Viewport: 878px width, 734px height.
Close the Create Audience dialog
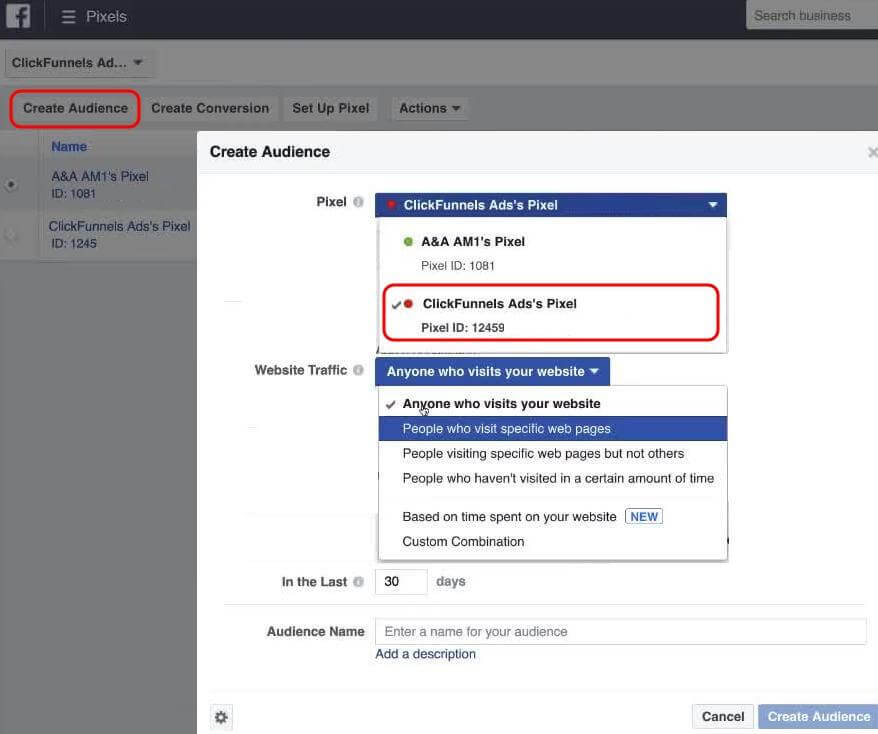pyautogui.click(x=872, y=152)
